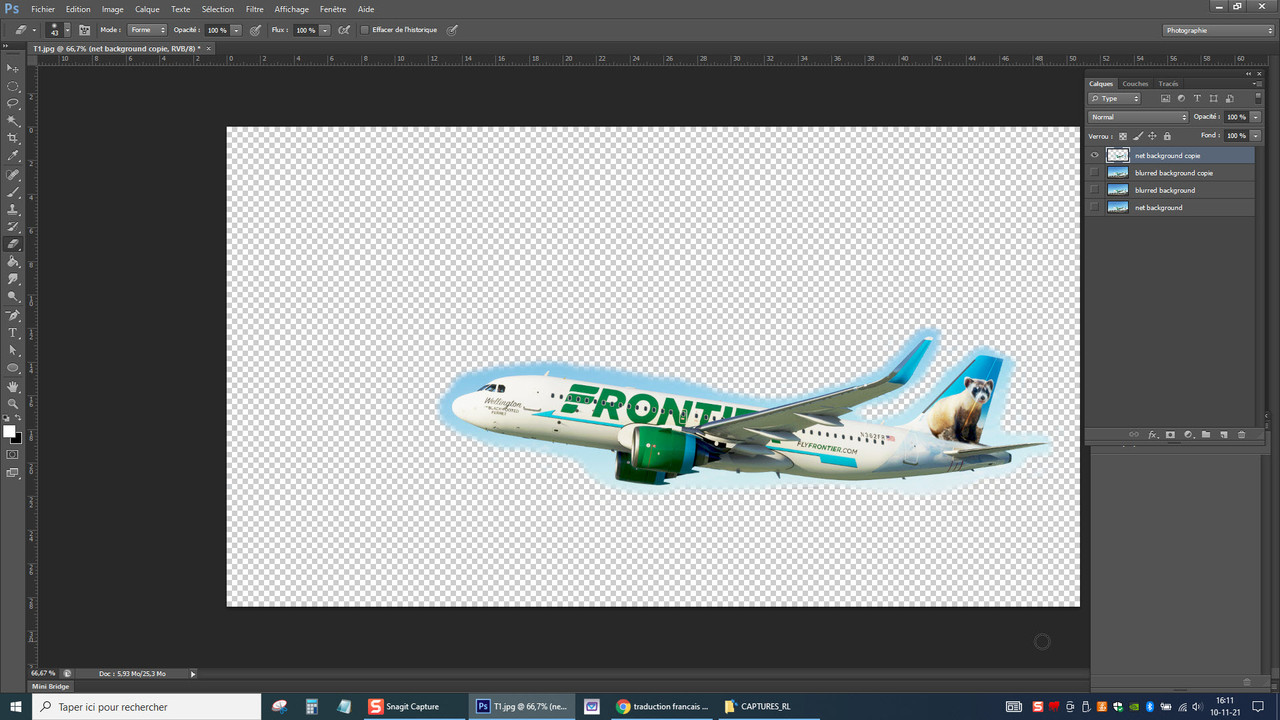Switch to the Couches tab

[x=1135, y=84]
